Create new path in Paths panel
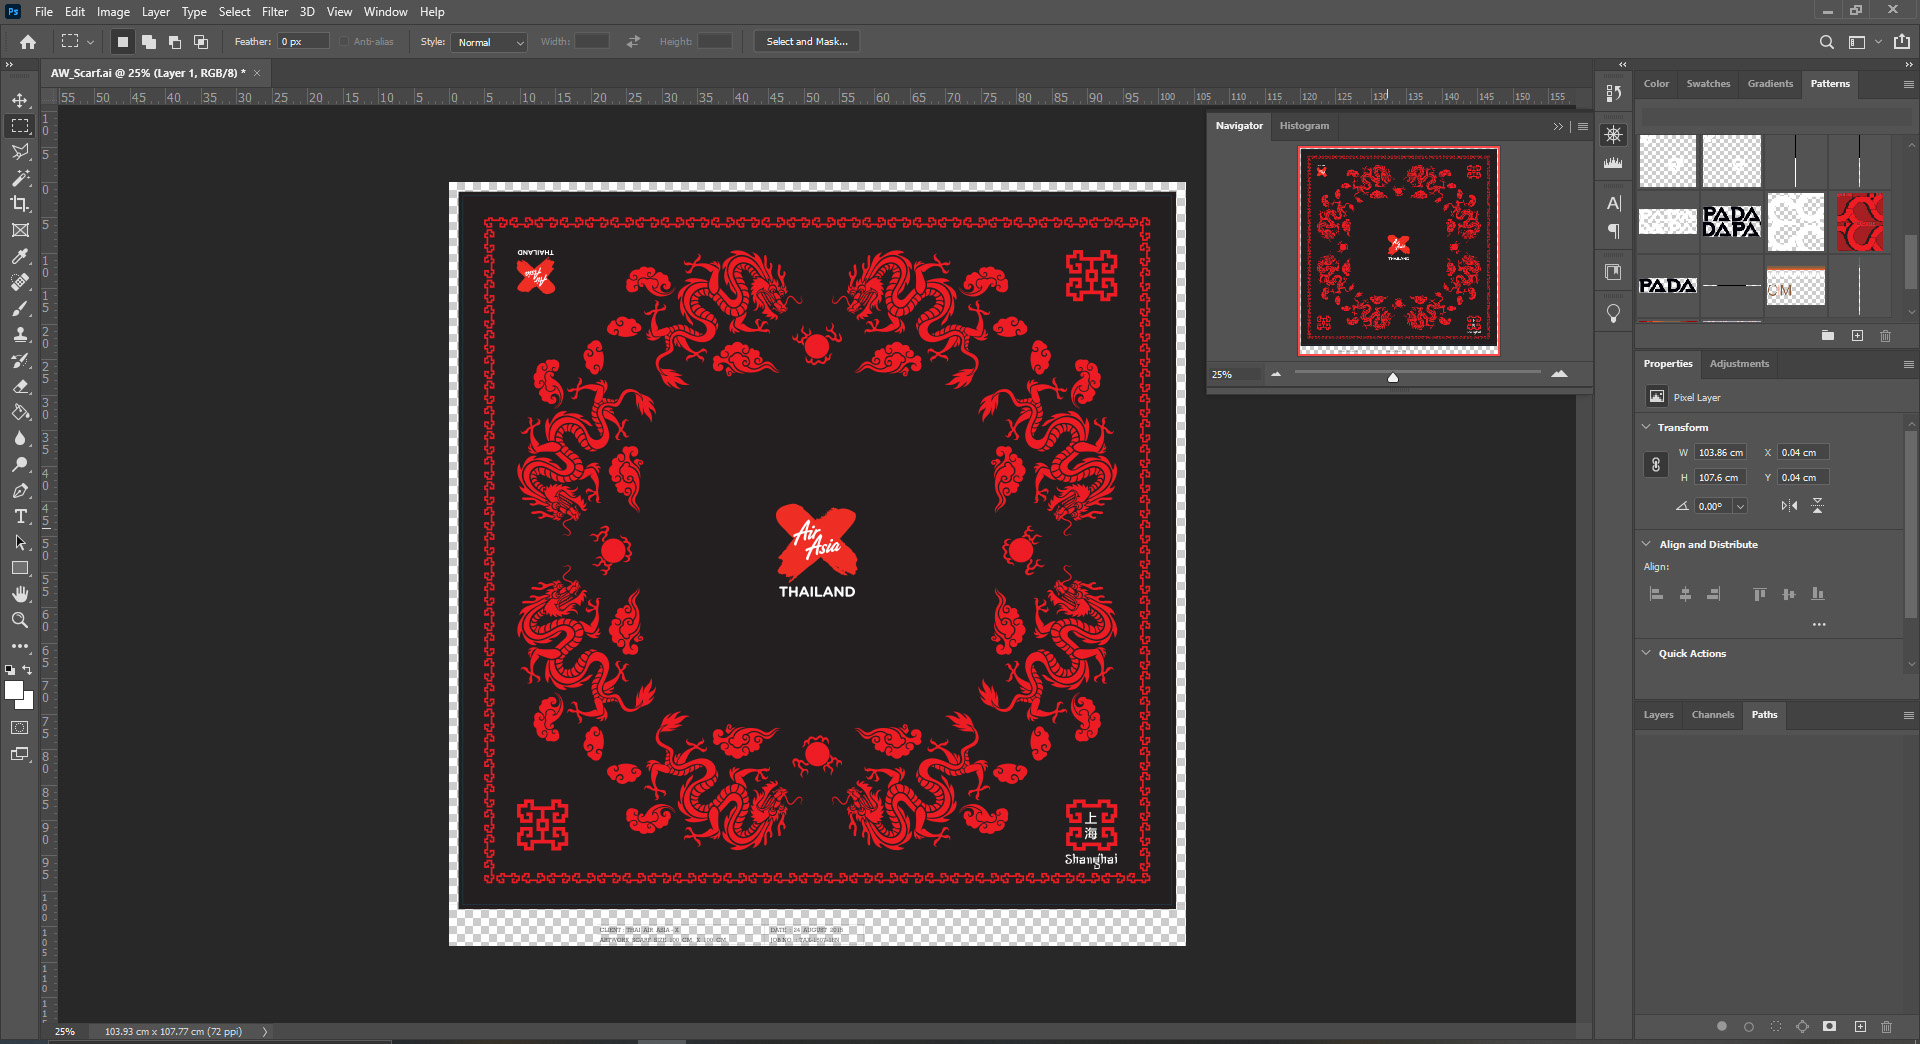The height and width of the screenshot is (1044, 1920). coord(1860,1027)
